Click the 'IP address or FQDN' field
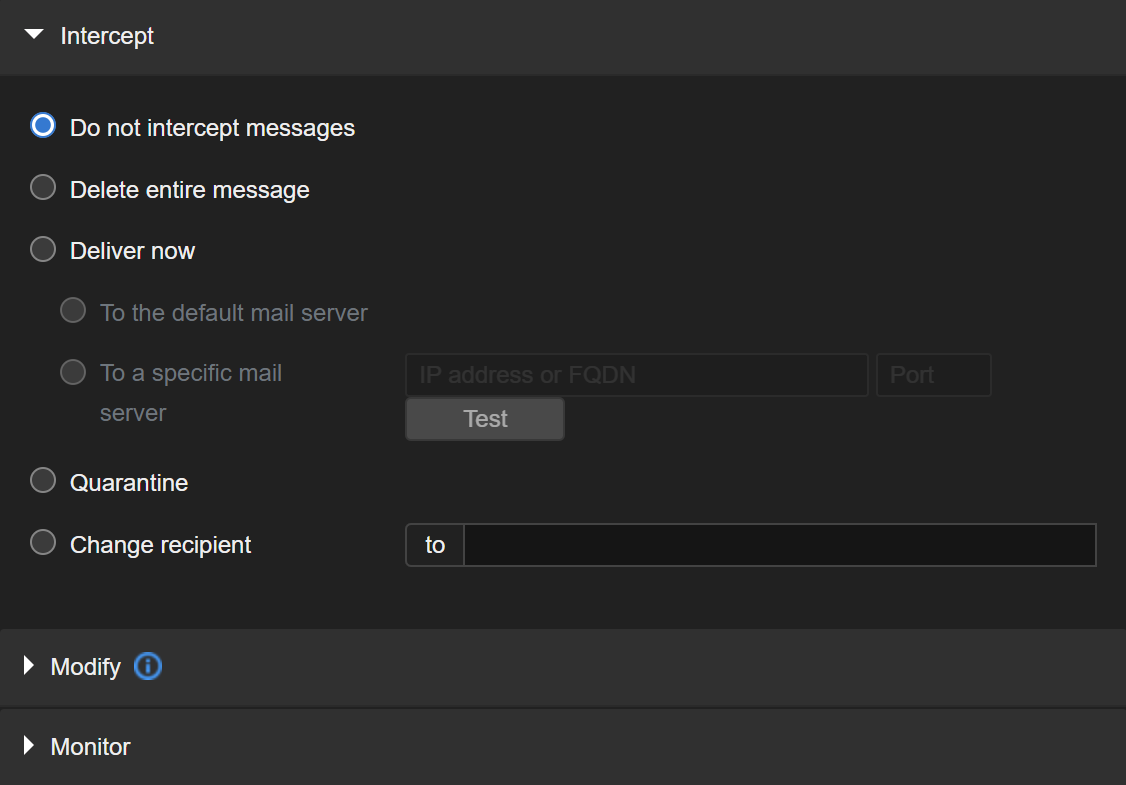 click(x=636, y=375)
